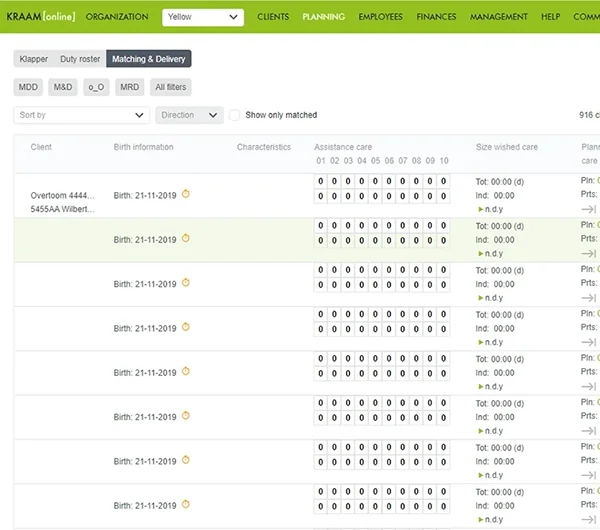Click the All filters button
Screen dimensions: 600x530
click(x=172, y=88)
